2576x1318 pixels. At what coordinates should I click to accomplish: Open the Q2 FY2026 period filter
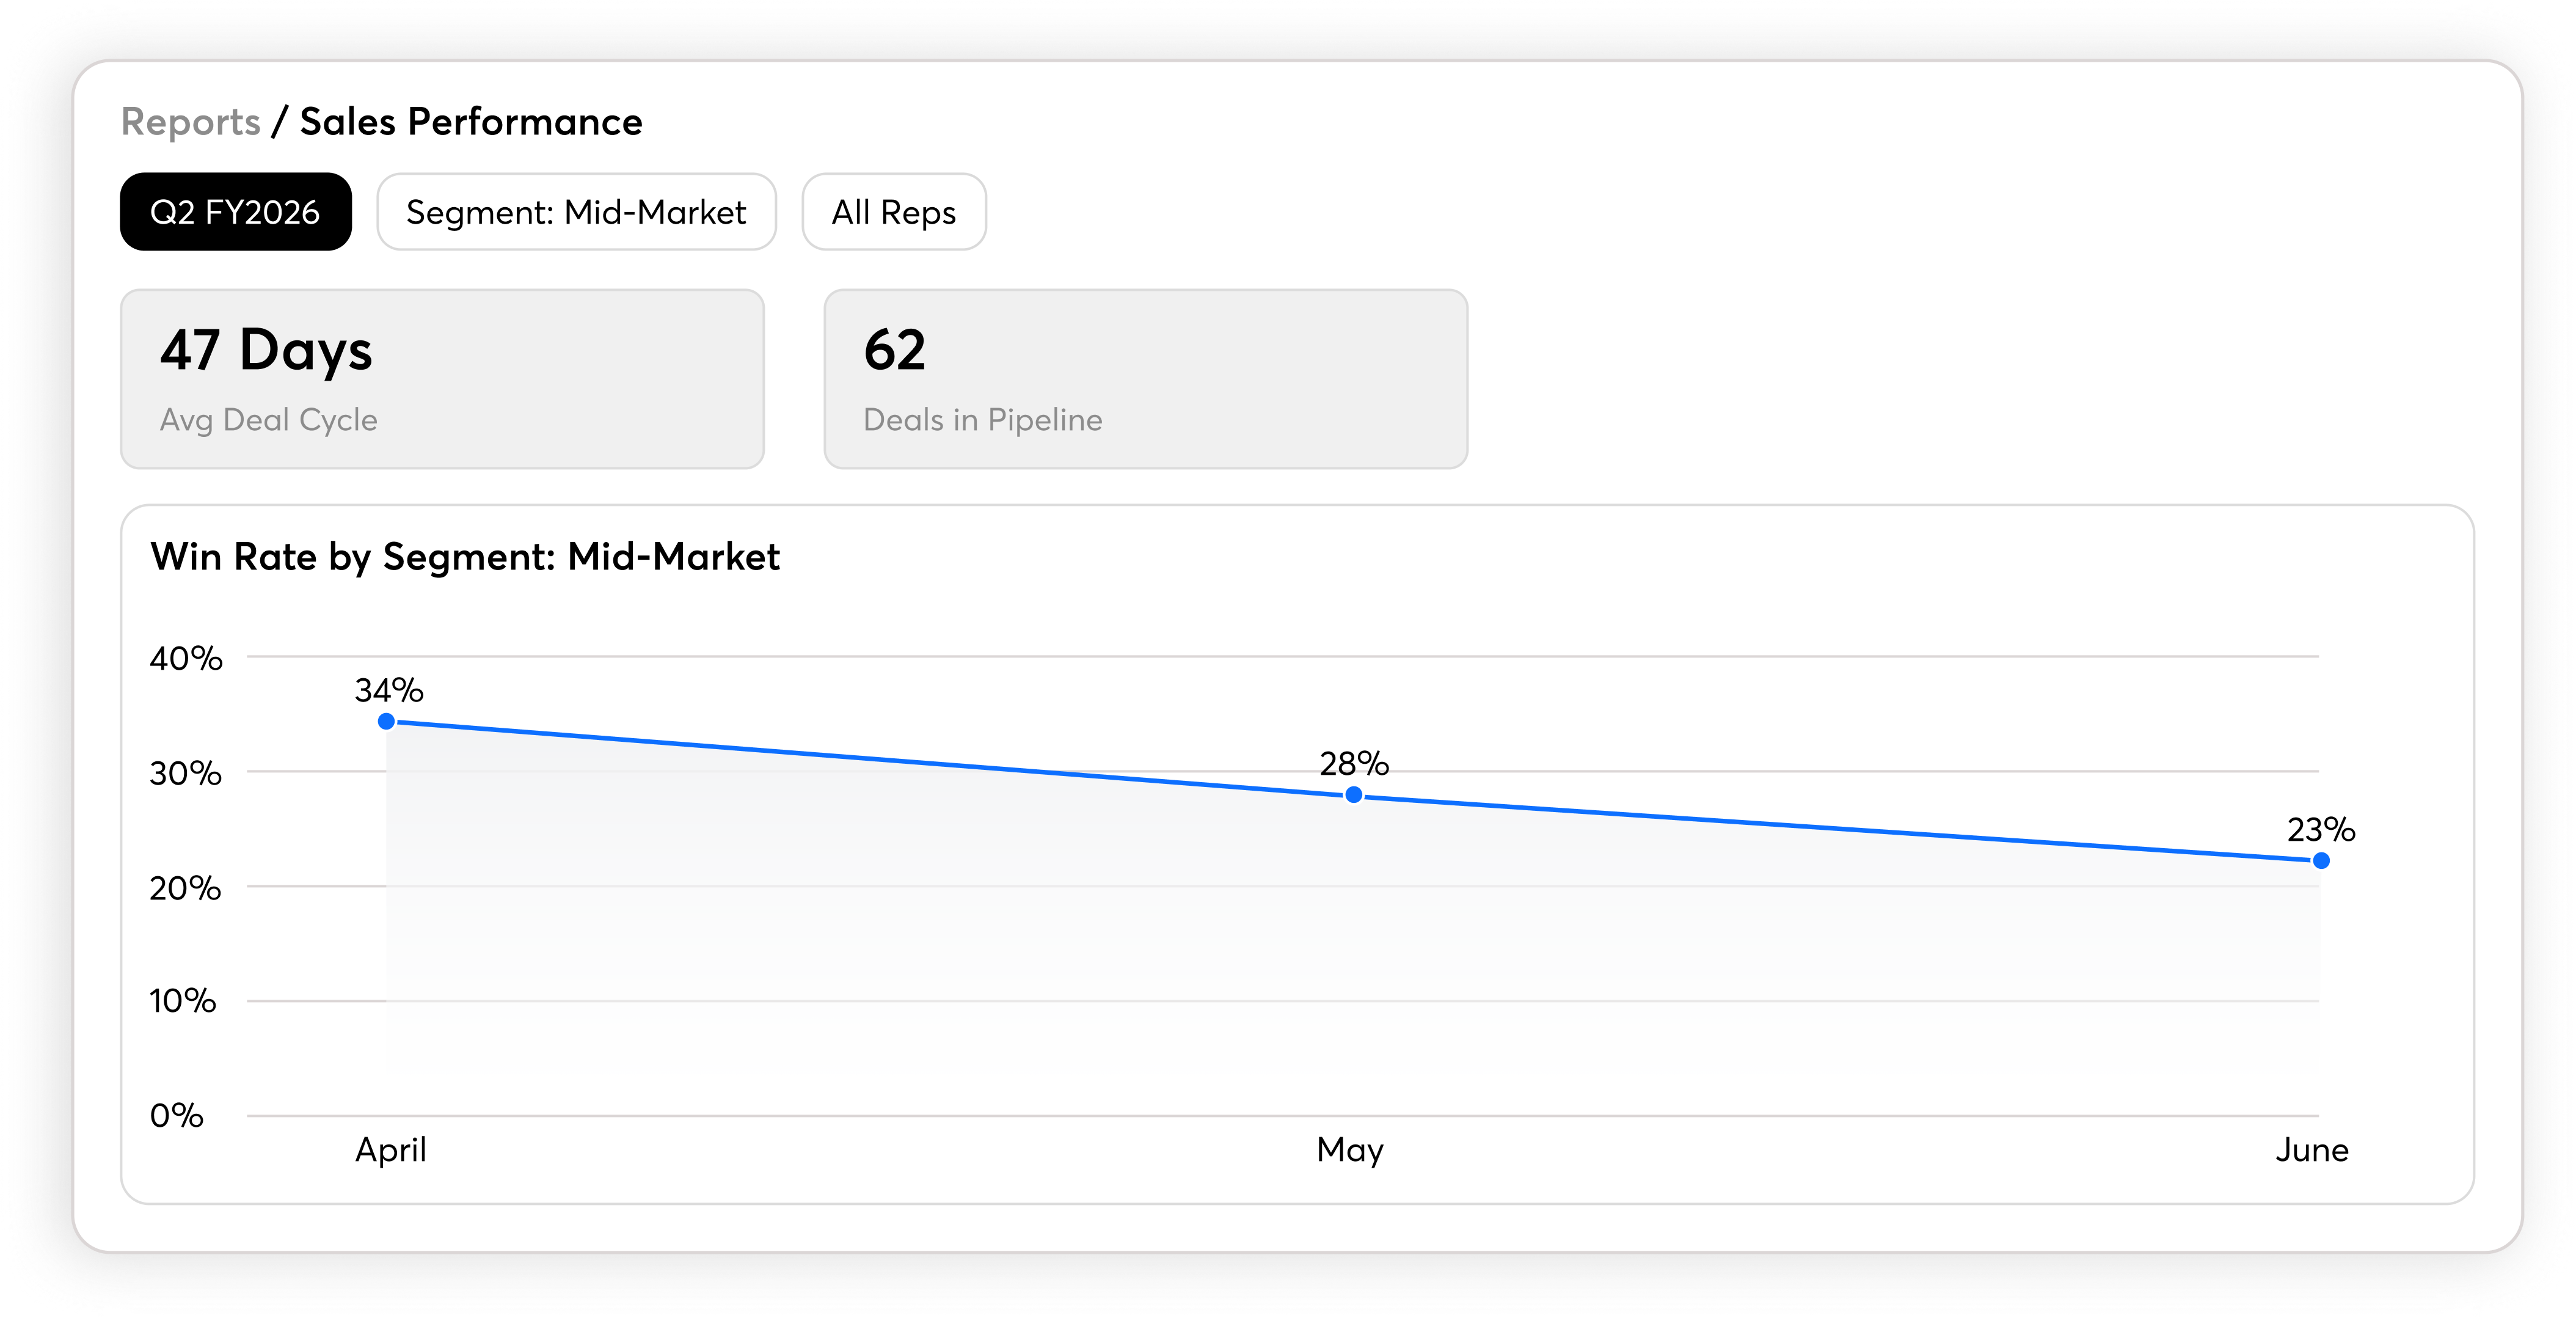tap(236, 212)
